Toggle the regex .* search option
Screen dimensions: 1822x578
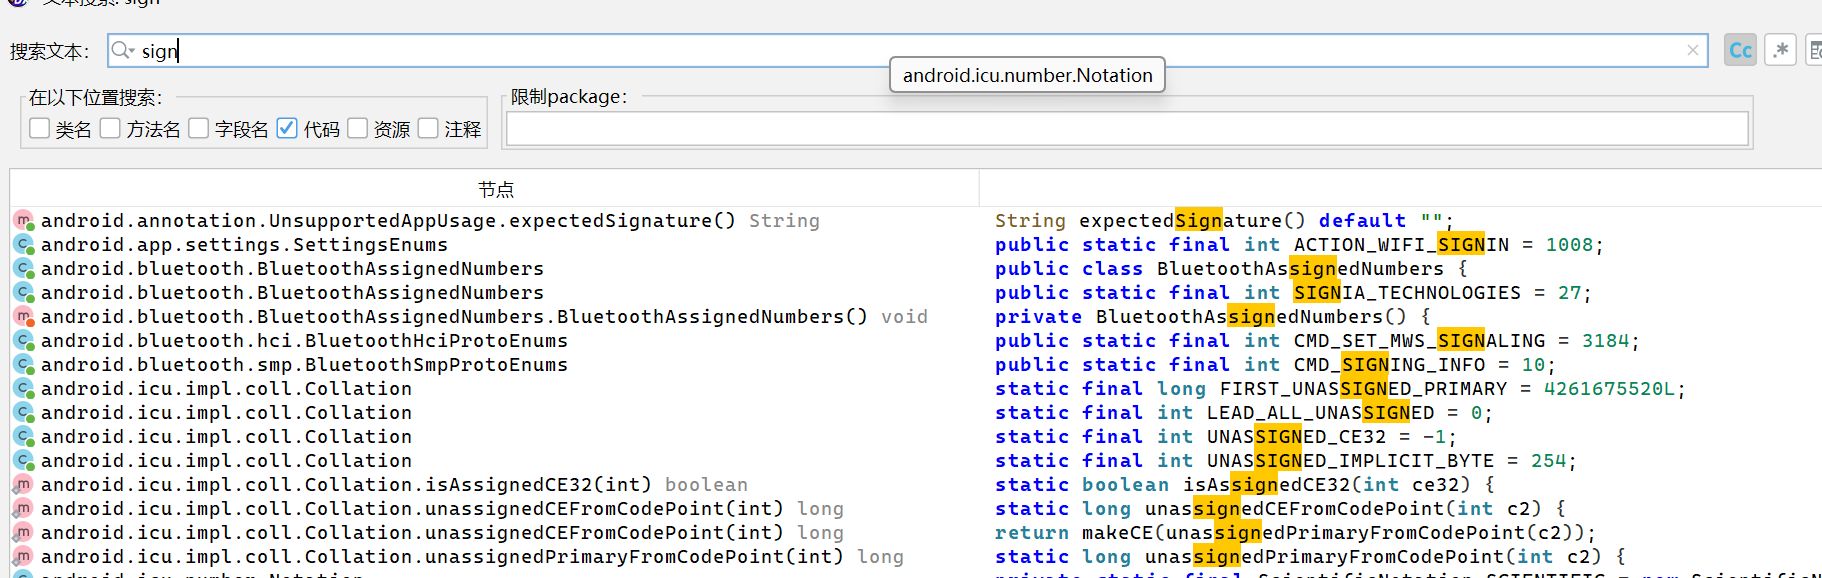coord(1780,50)
